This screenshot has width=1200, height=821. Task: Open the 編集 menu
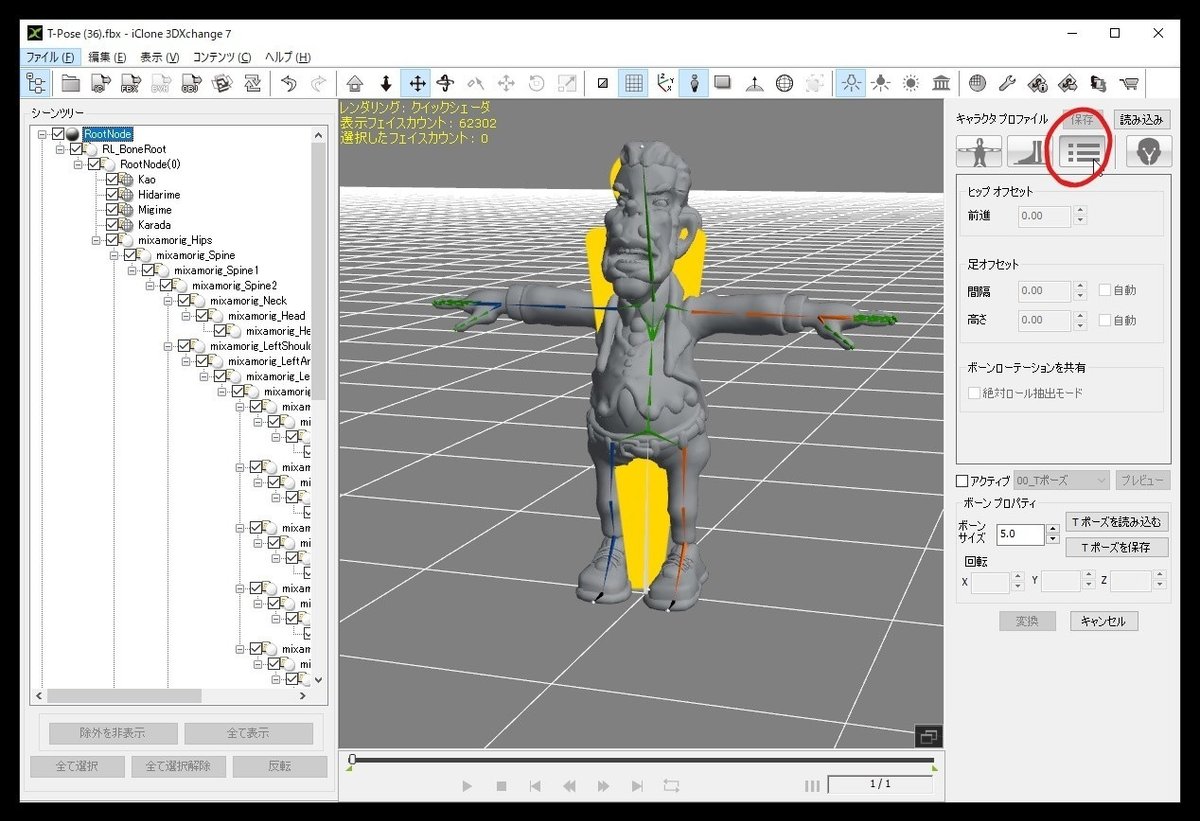pos(107,57)
